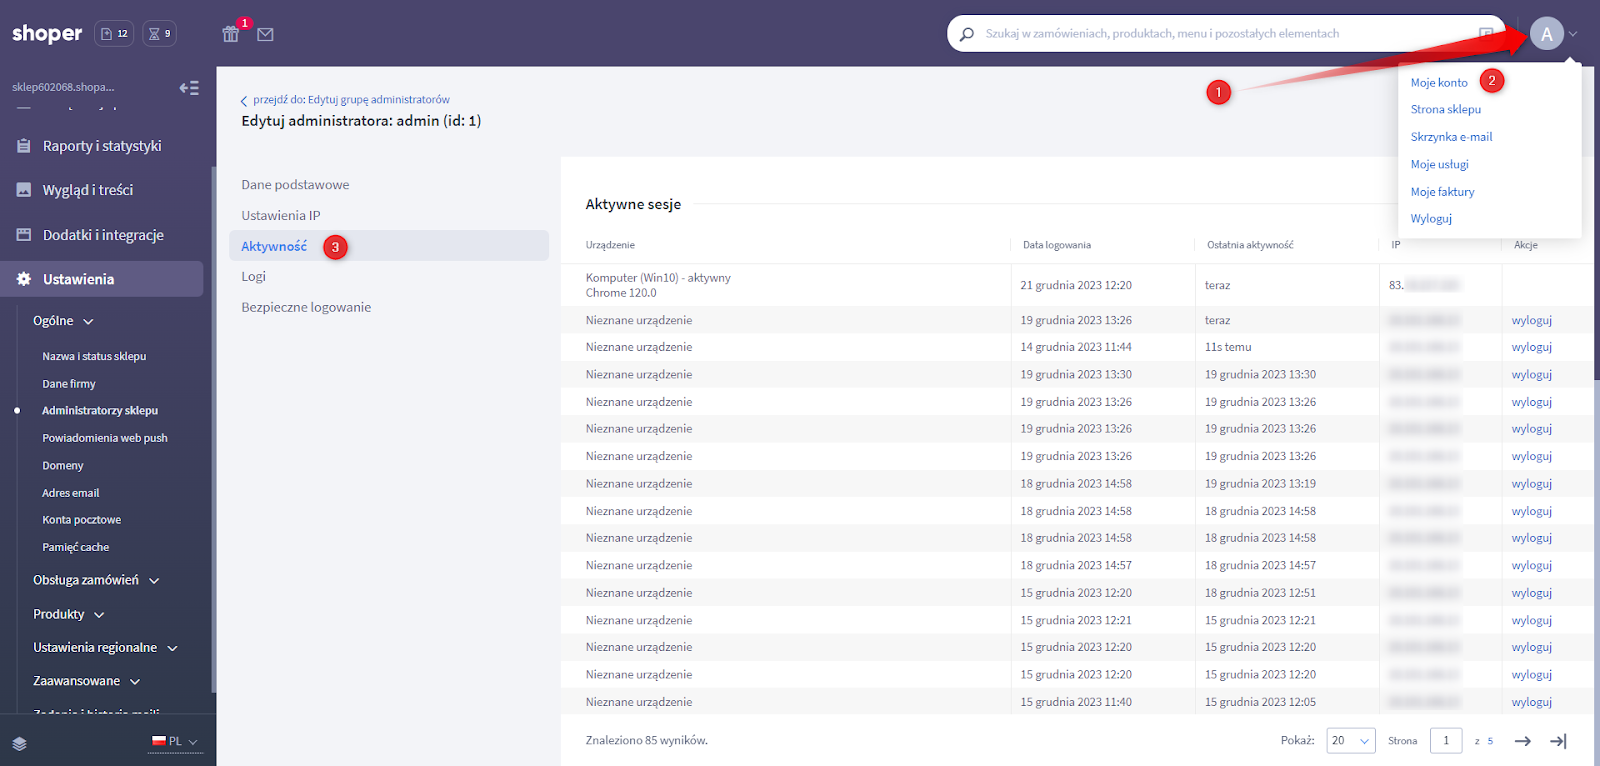Open Konta pocztowe settings
Screen dimensions: 1600x766
click(82, 521)
